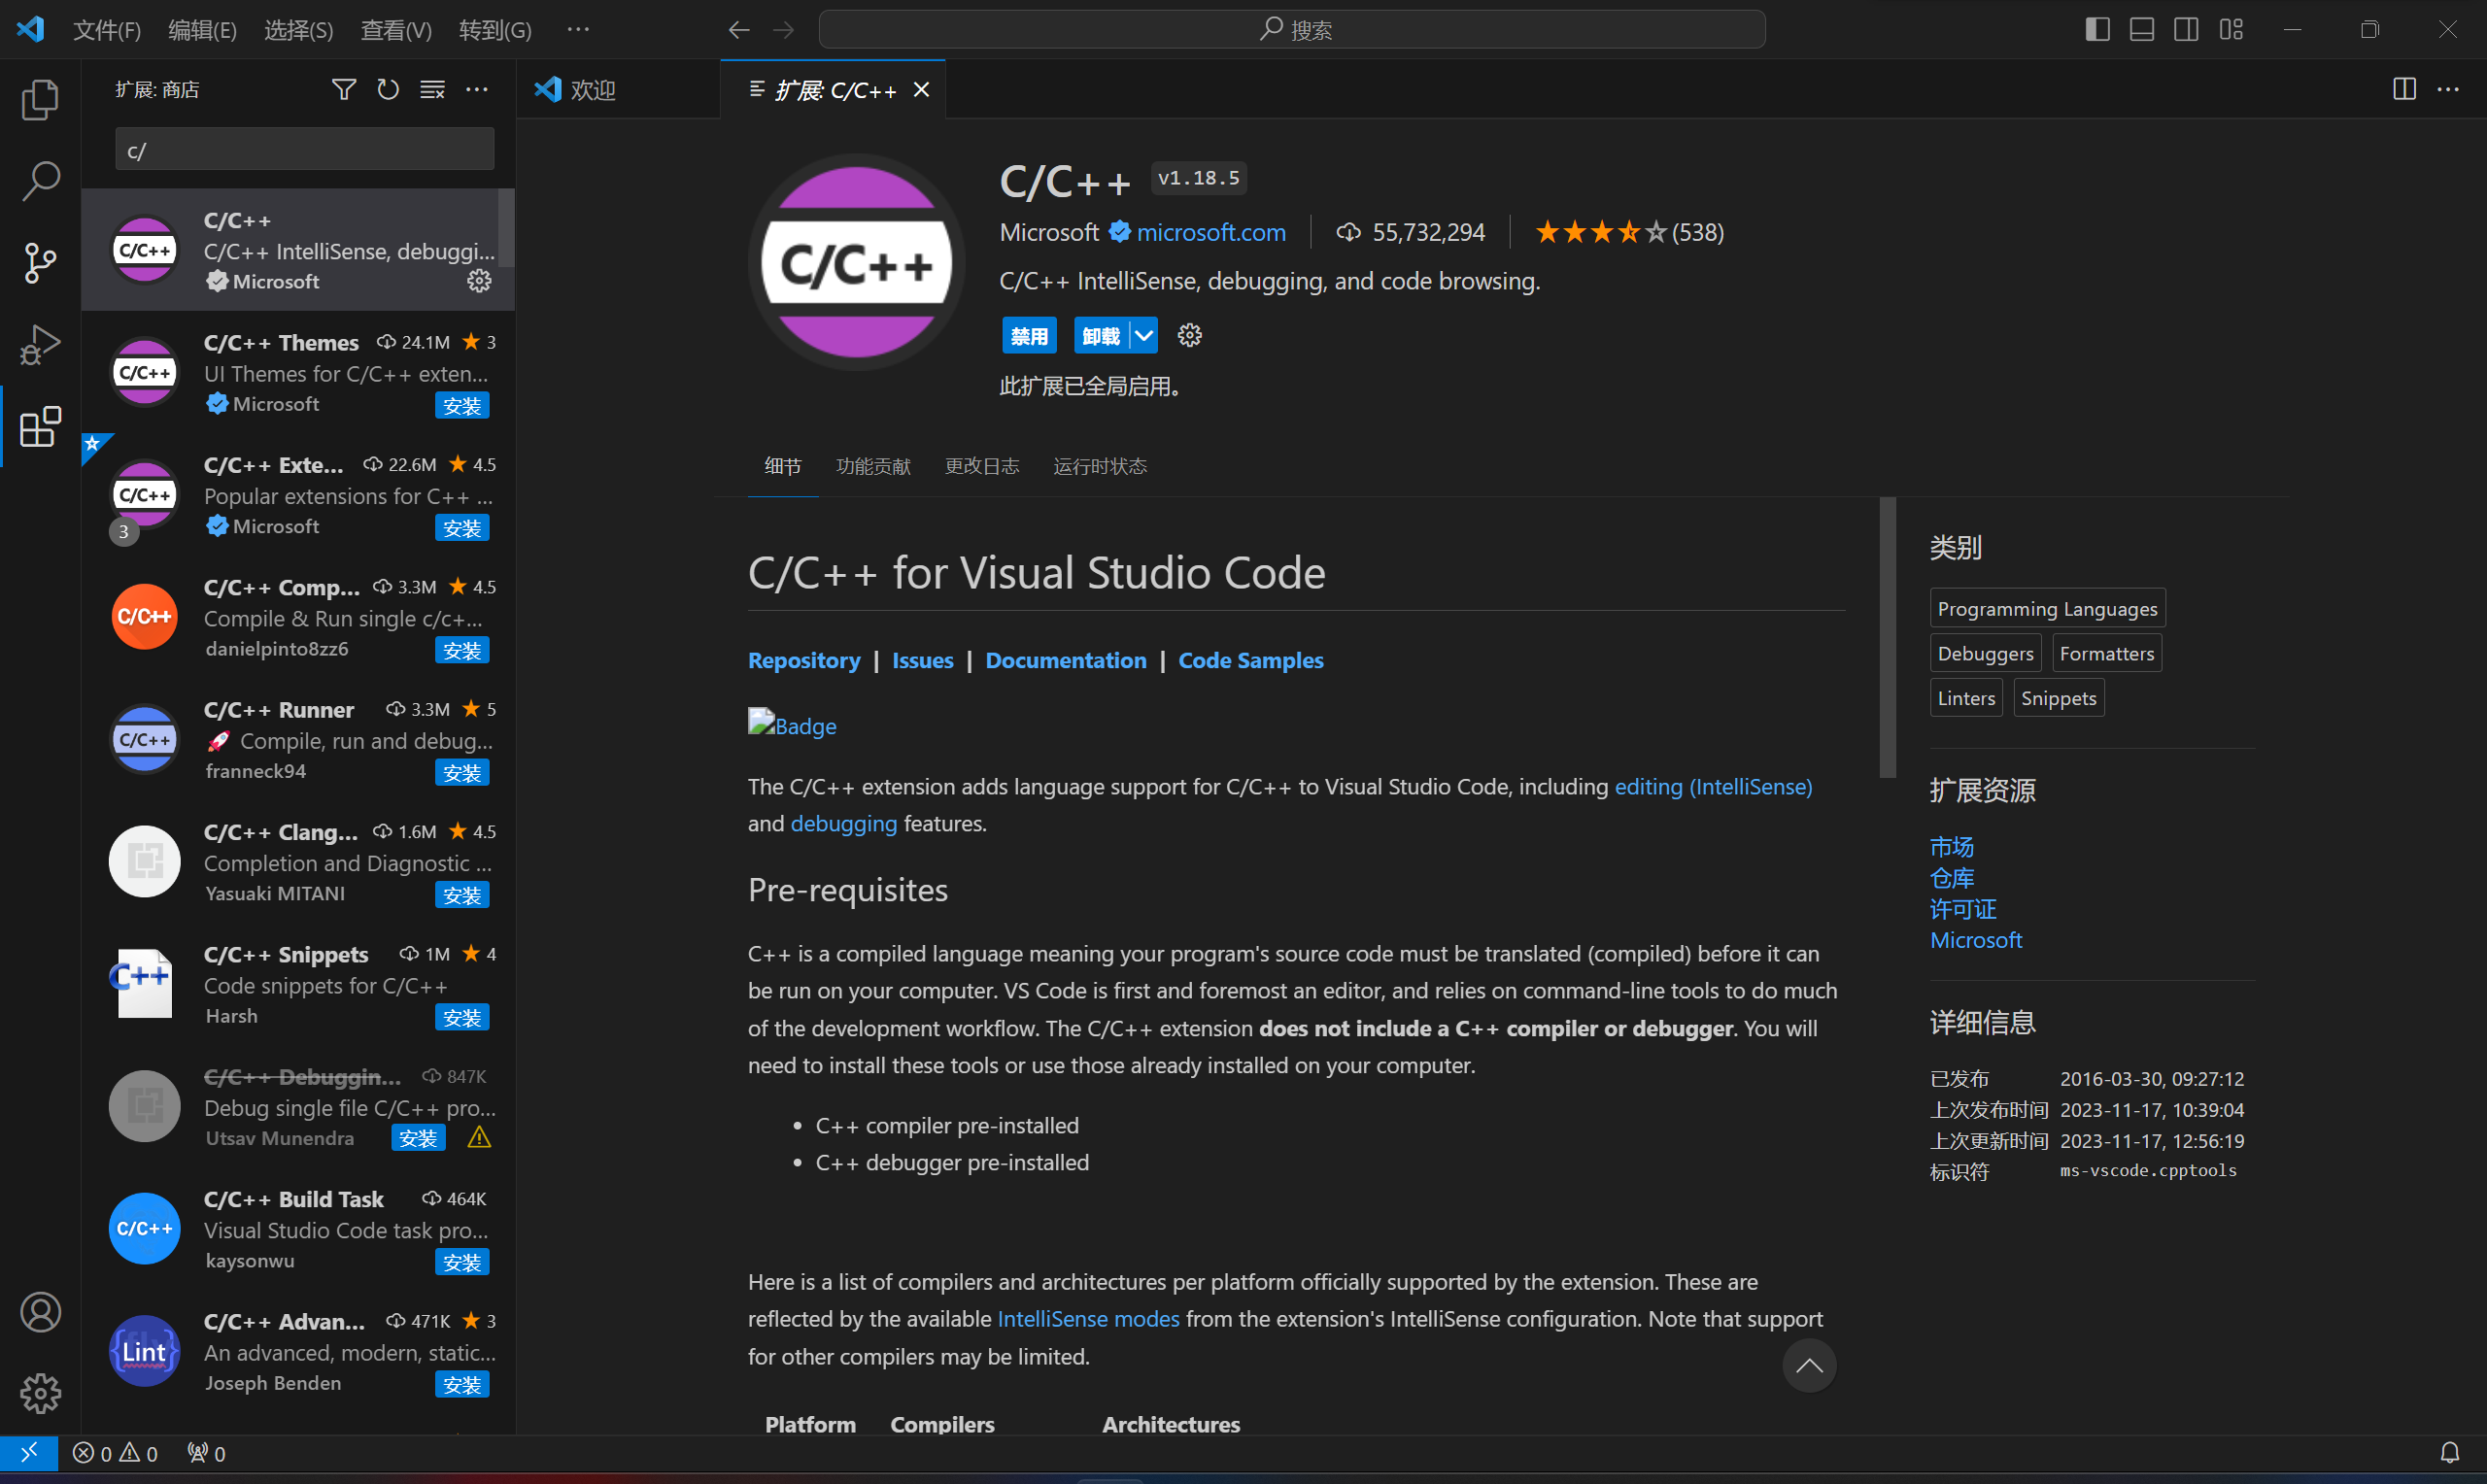Open the 文件(F) menu
Screen dimensions: 2487x1484
pos(106,30)
